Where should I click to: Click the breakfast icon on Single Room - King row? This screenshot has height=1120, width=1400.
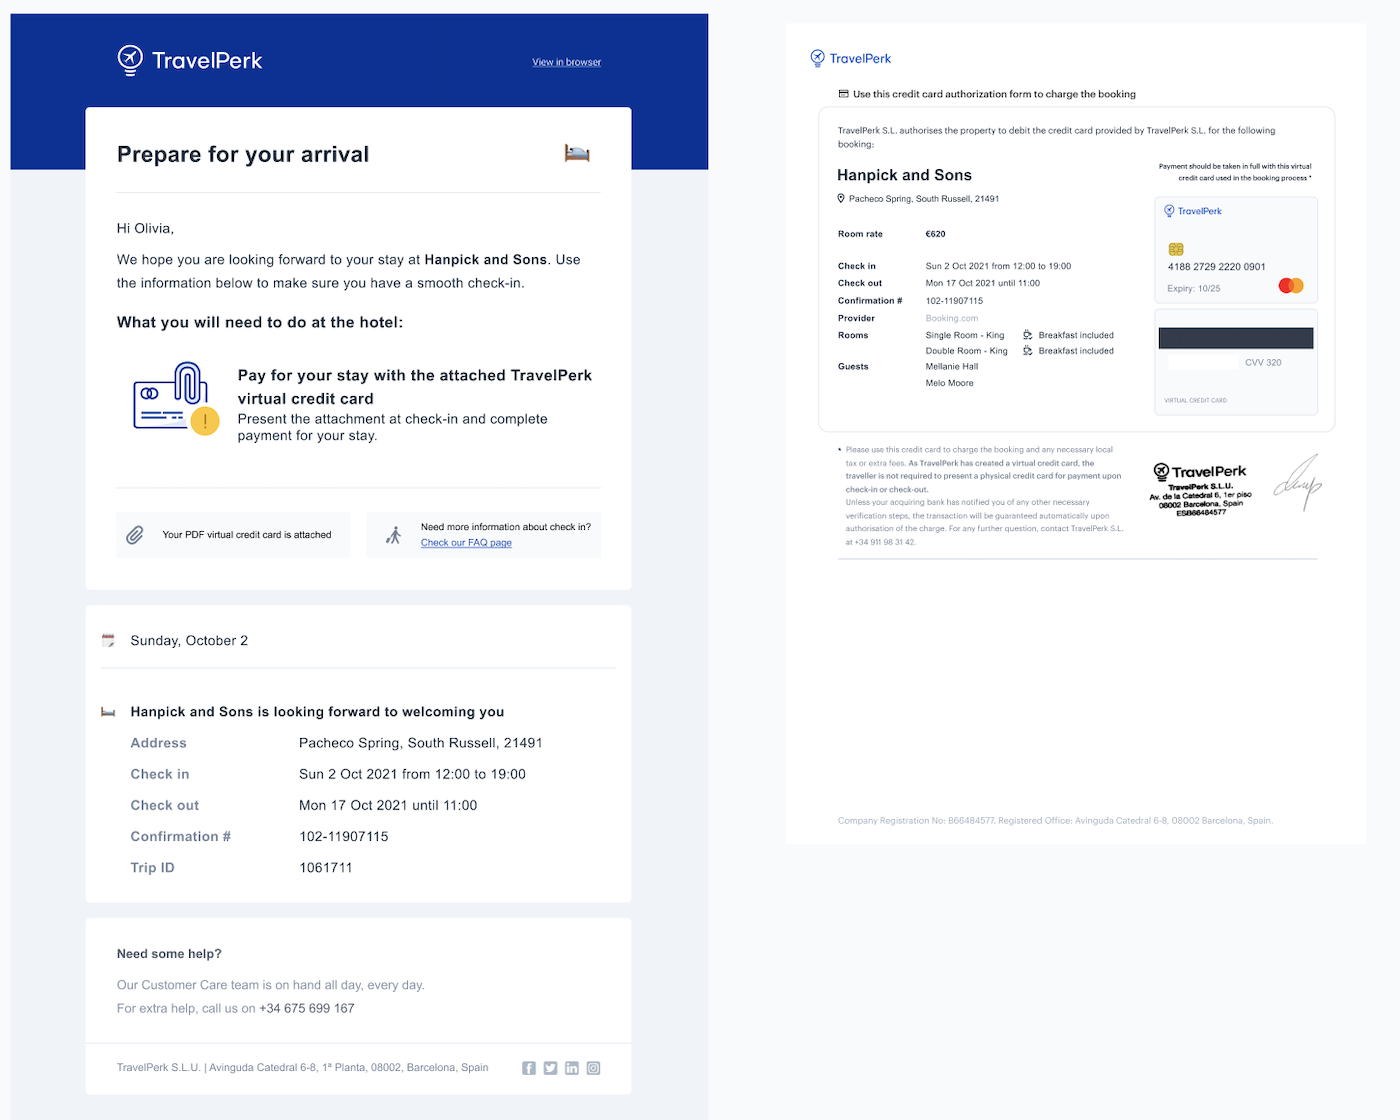click(1028, 335)
